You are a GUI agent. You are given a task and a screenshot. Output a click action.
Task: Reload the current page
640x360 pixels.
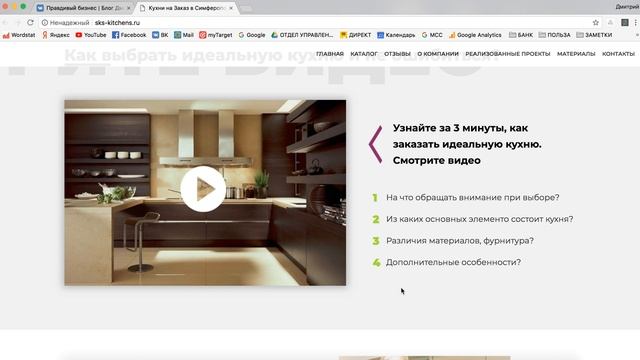(31, 22)
